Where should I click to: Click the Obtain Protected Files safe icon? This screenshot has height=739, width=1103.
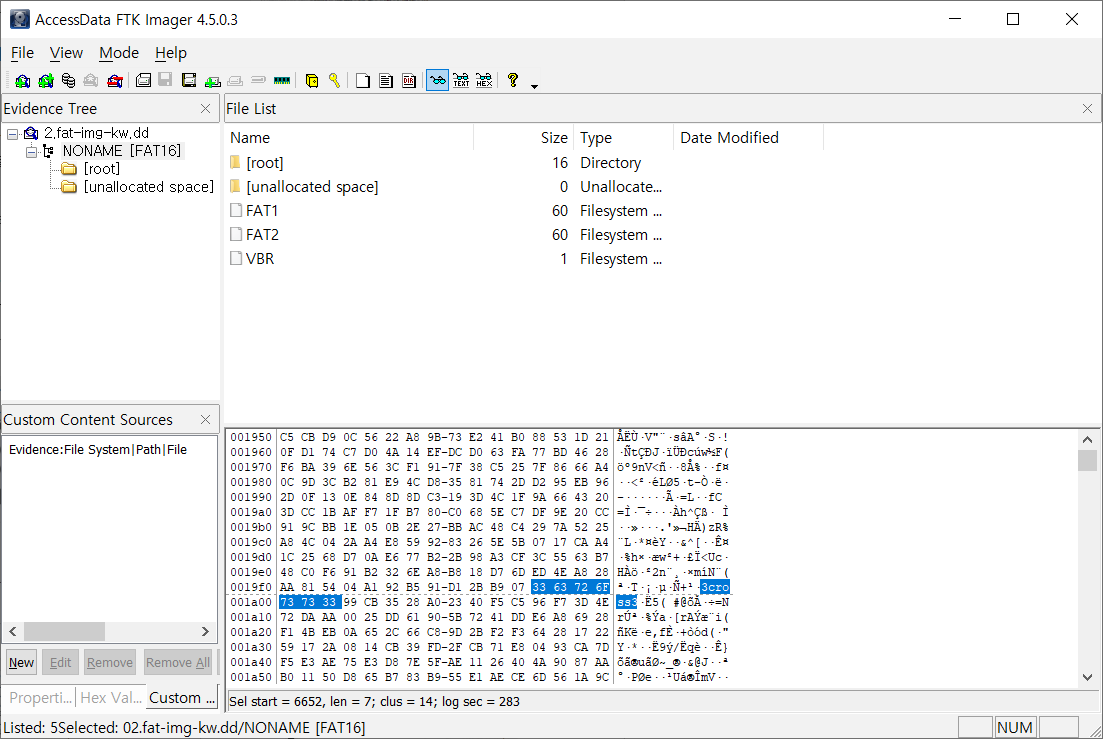(x=312, y=81)
